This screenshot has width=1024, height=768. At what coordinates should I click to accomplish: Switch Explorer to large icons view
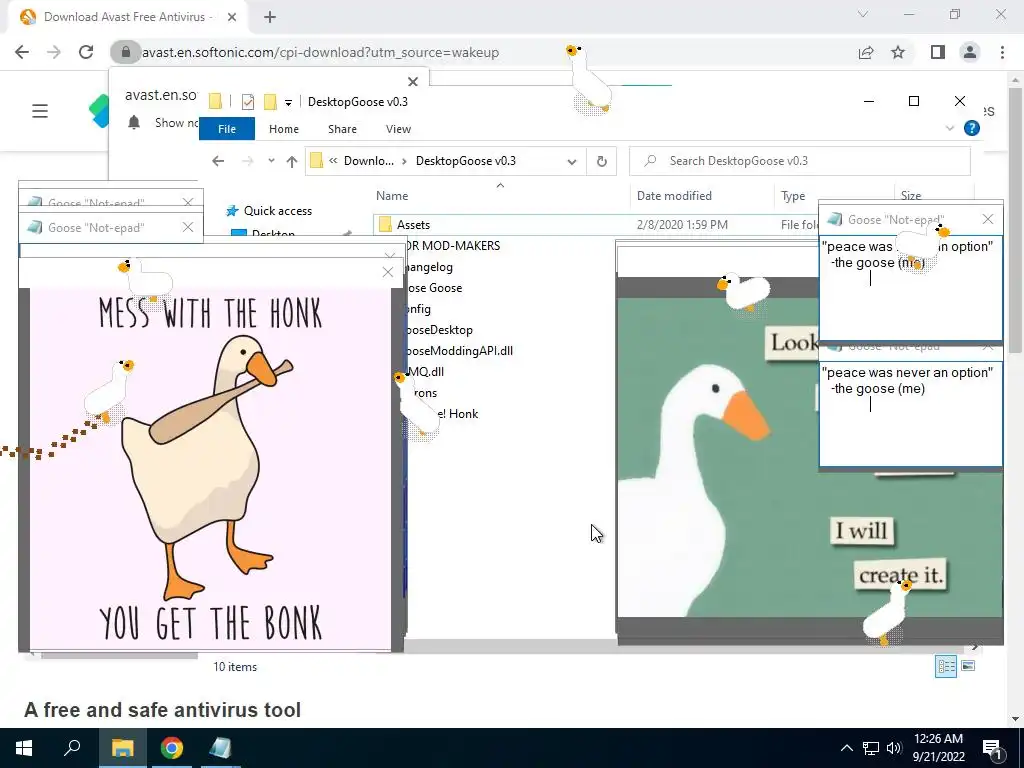[968, 666]
